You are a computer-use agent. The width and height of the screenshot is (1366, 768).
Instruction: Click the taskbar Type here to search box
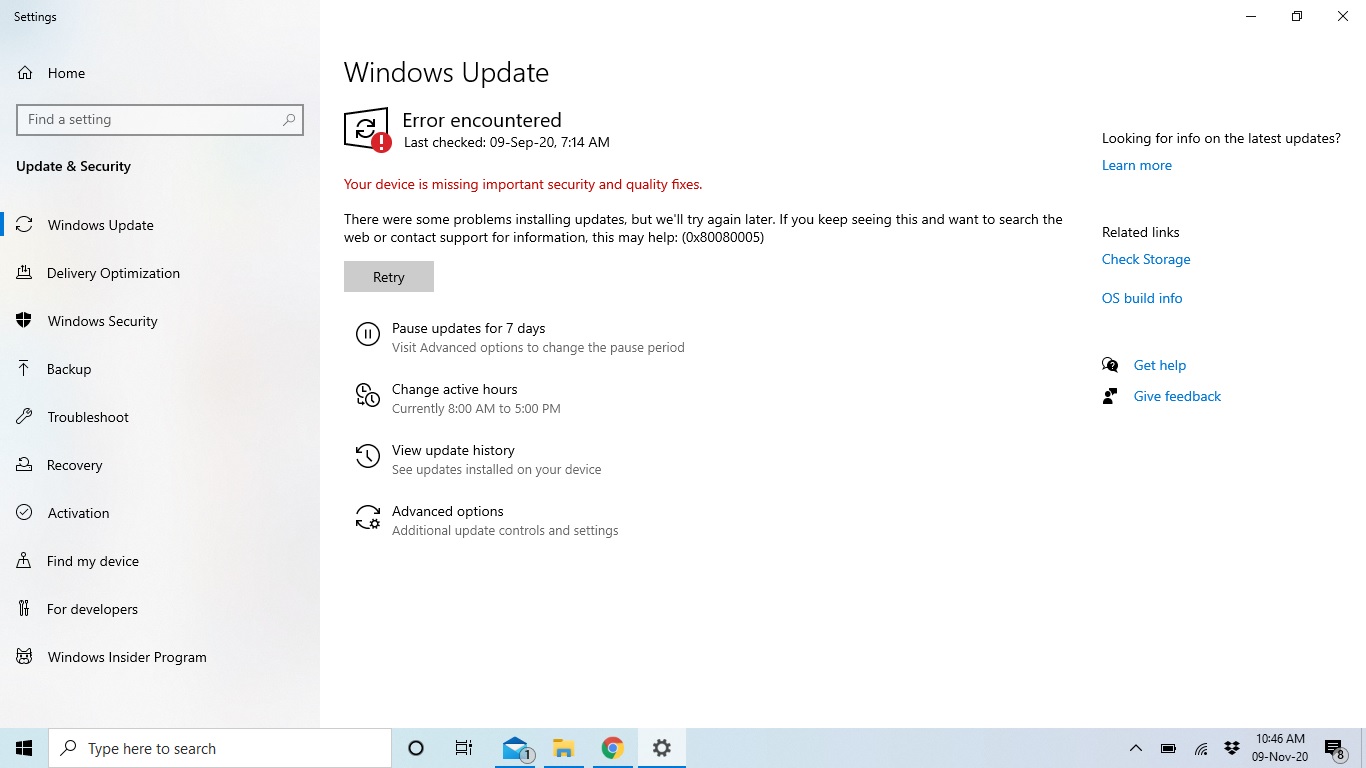click(x=220, y=748)
